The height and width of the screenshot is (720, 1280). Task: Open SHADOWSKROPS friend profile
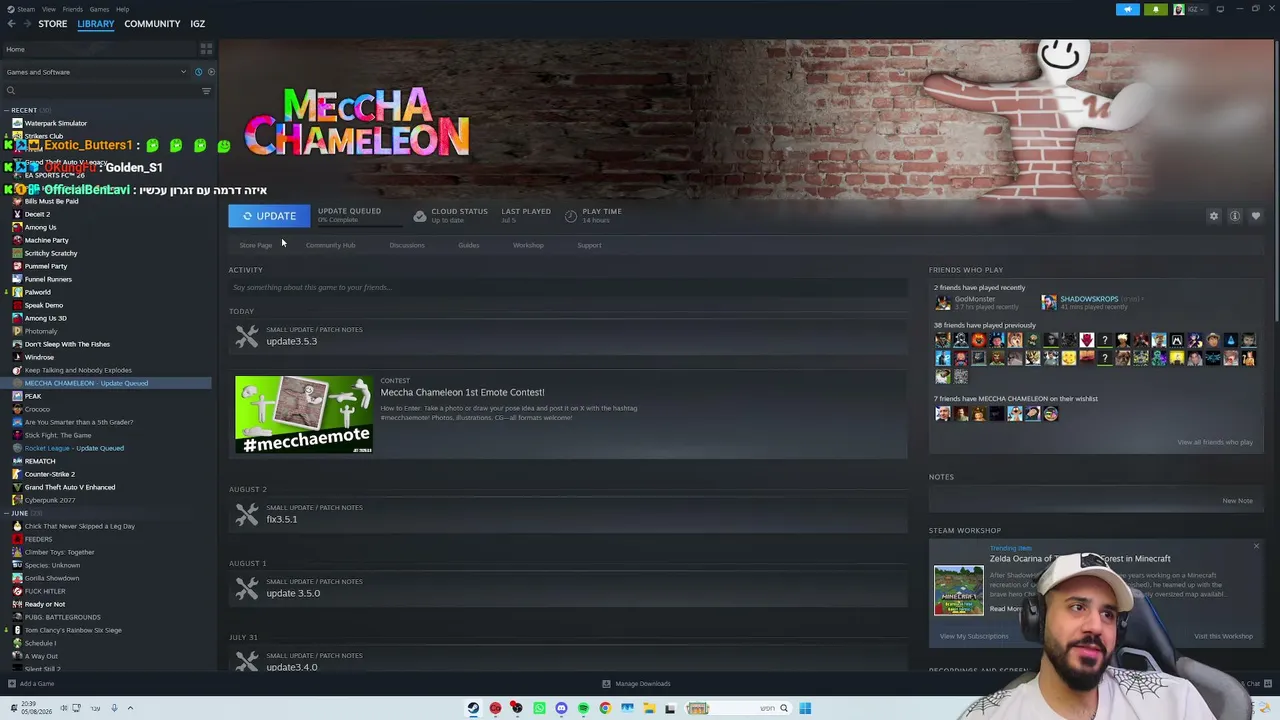pos(1089,299)
